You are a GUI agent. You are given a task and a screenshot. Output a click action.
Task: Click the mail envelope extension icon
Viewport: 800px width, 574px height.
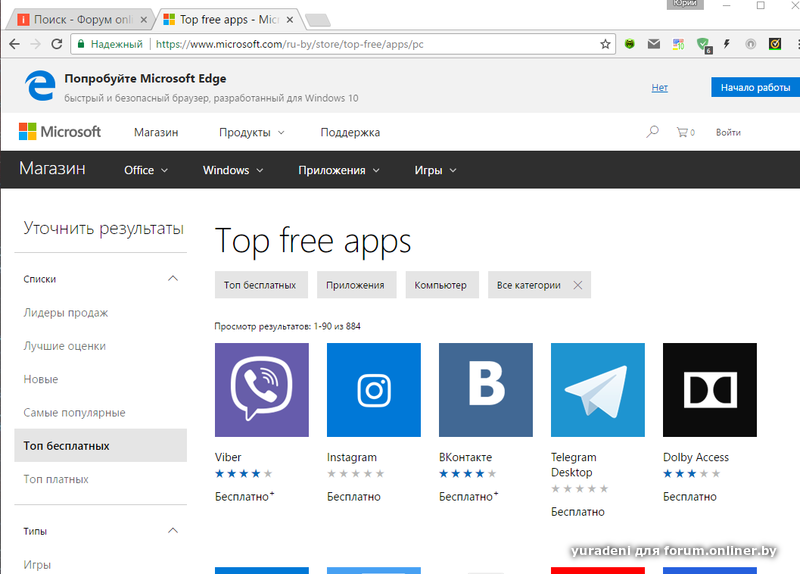click(654, 44)
